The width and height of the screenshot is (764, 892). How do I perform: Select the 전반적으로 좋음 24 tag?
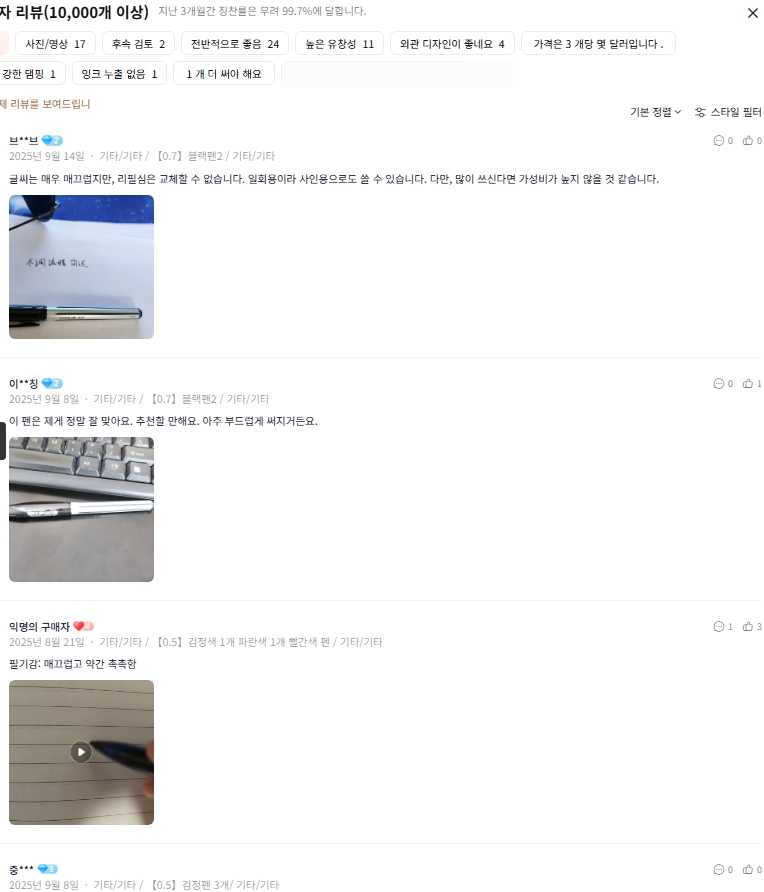pos(235,44)
